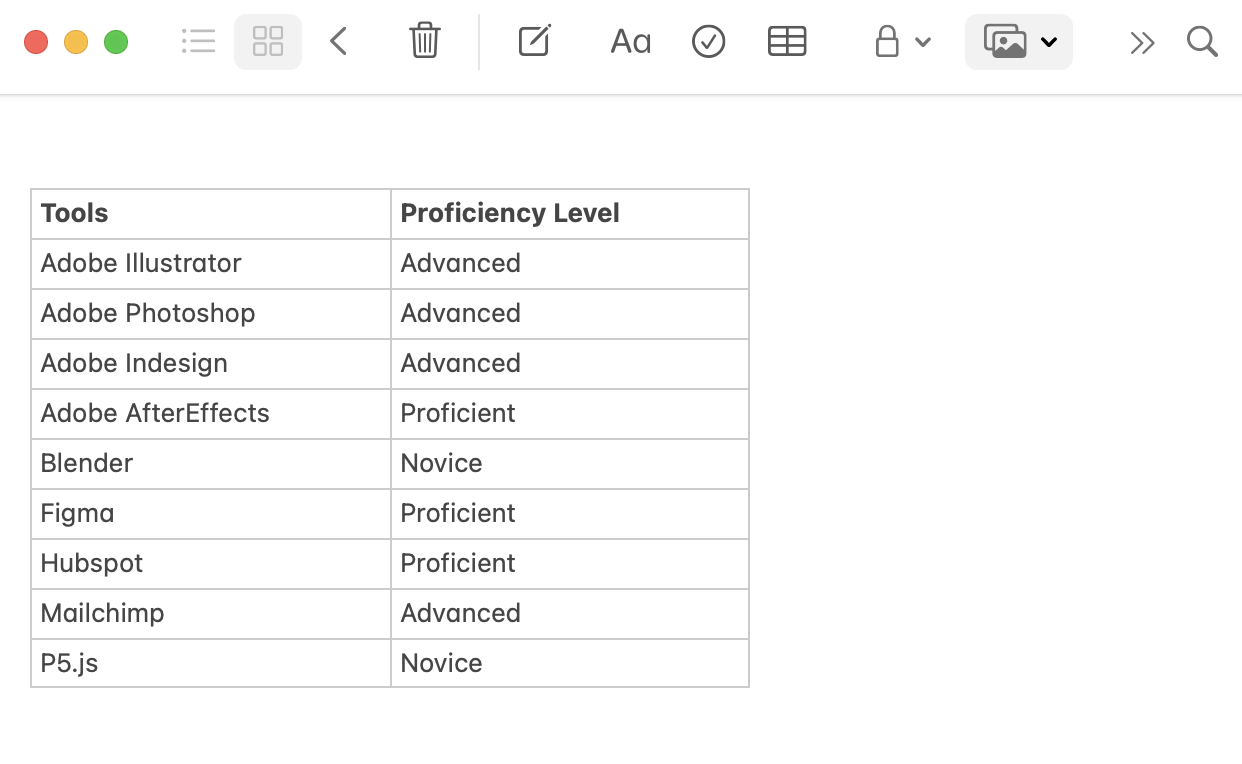This screenshot has width=1242, height=764.
Task: Add a checklist to the note
Action: point(708,42)
